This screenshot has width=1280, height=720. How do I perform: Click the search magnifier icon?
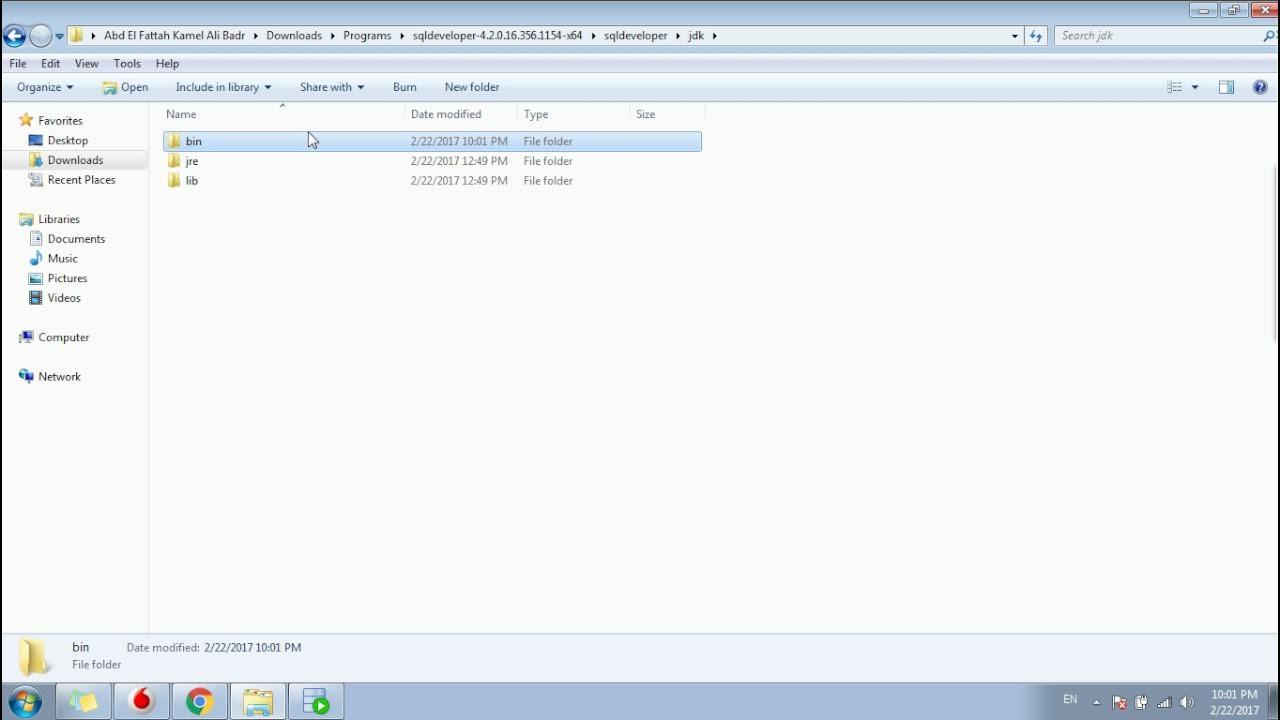1270,36
